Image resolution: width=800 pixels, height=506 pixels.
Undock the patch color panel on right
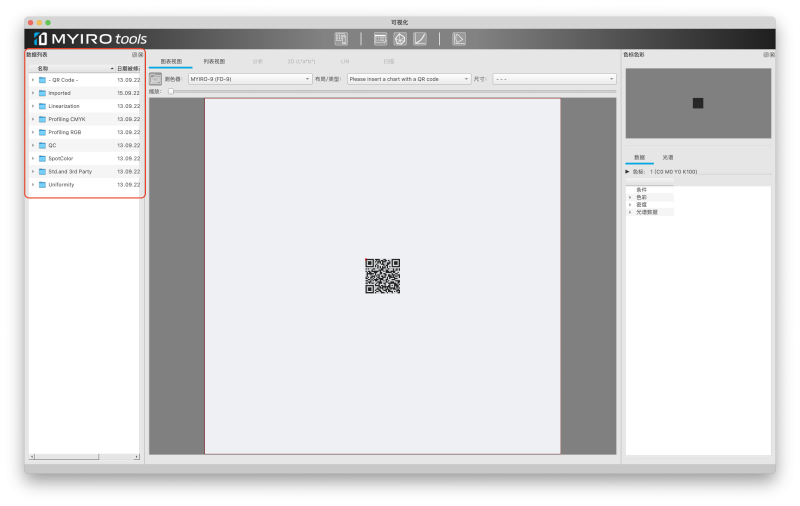765,55
